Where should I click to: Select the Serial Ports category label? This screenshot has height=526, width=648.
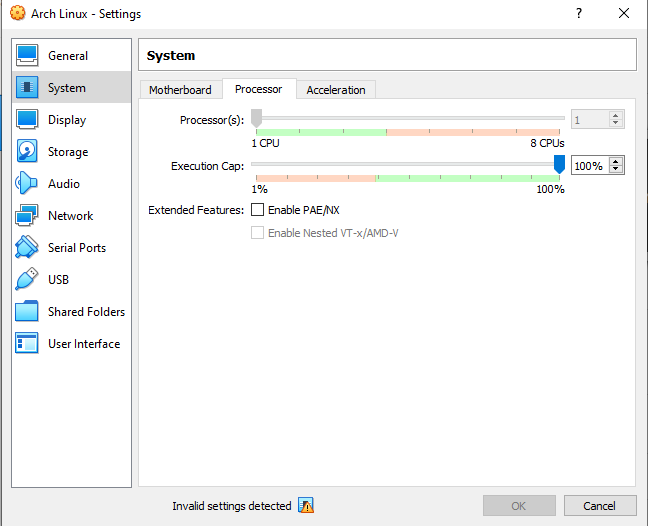(77, 248)
